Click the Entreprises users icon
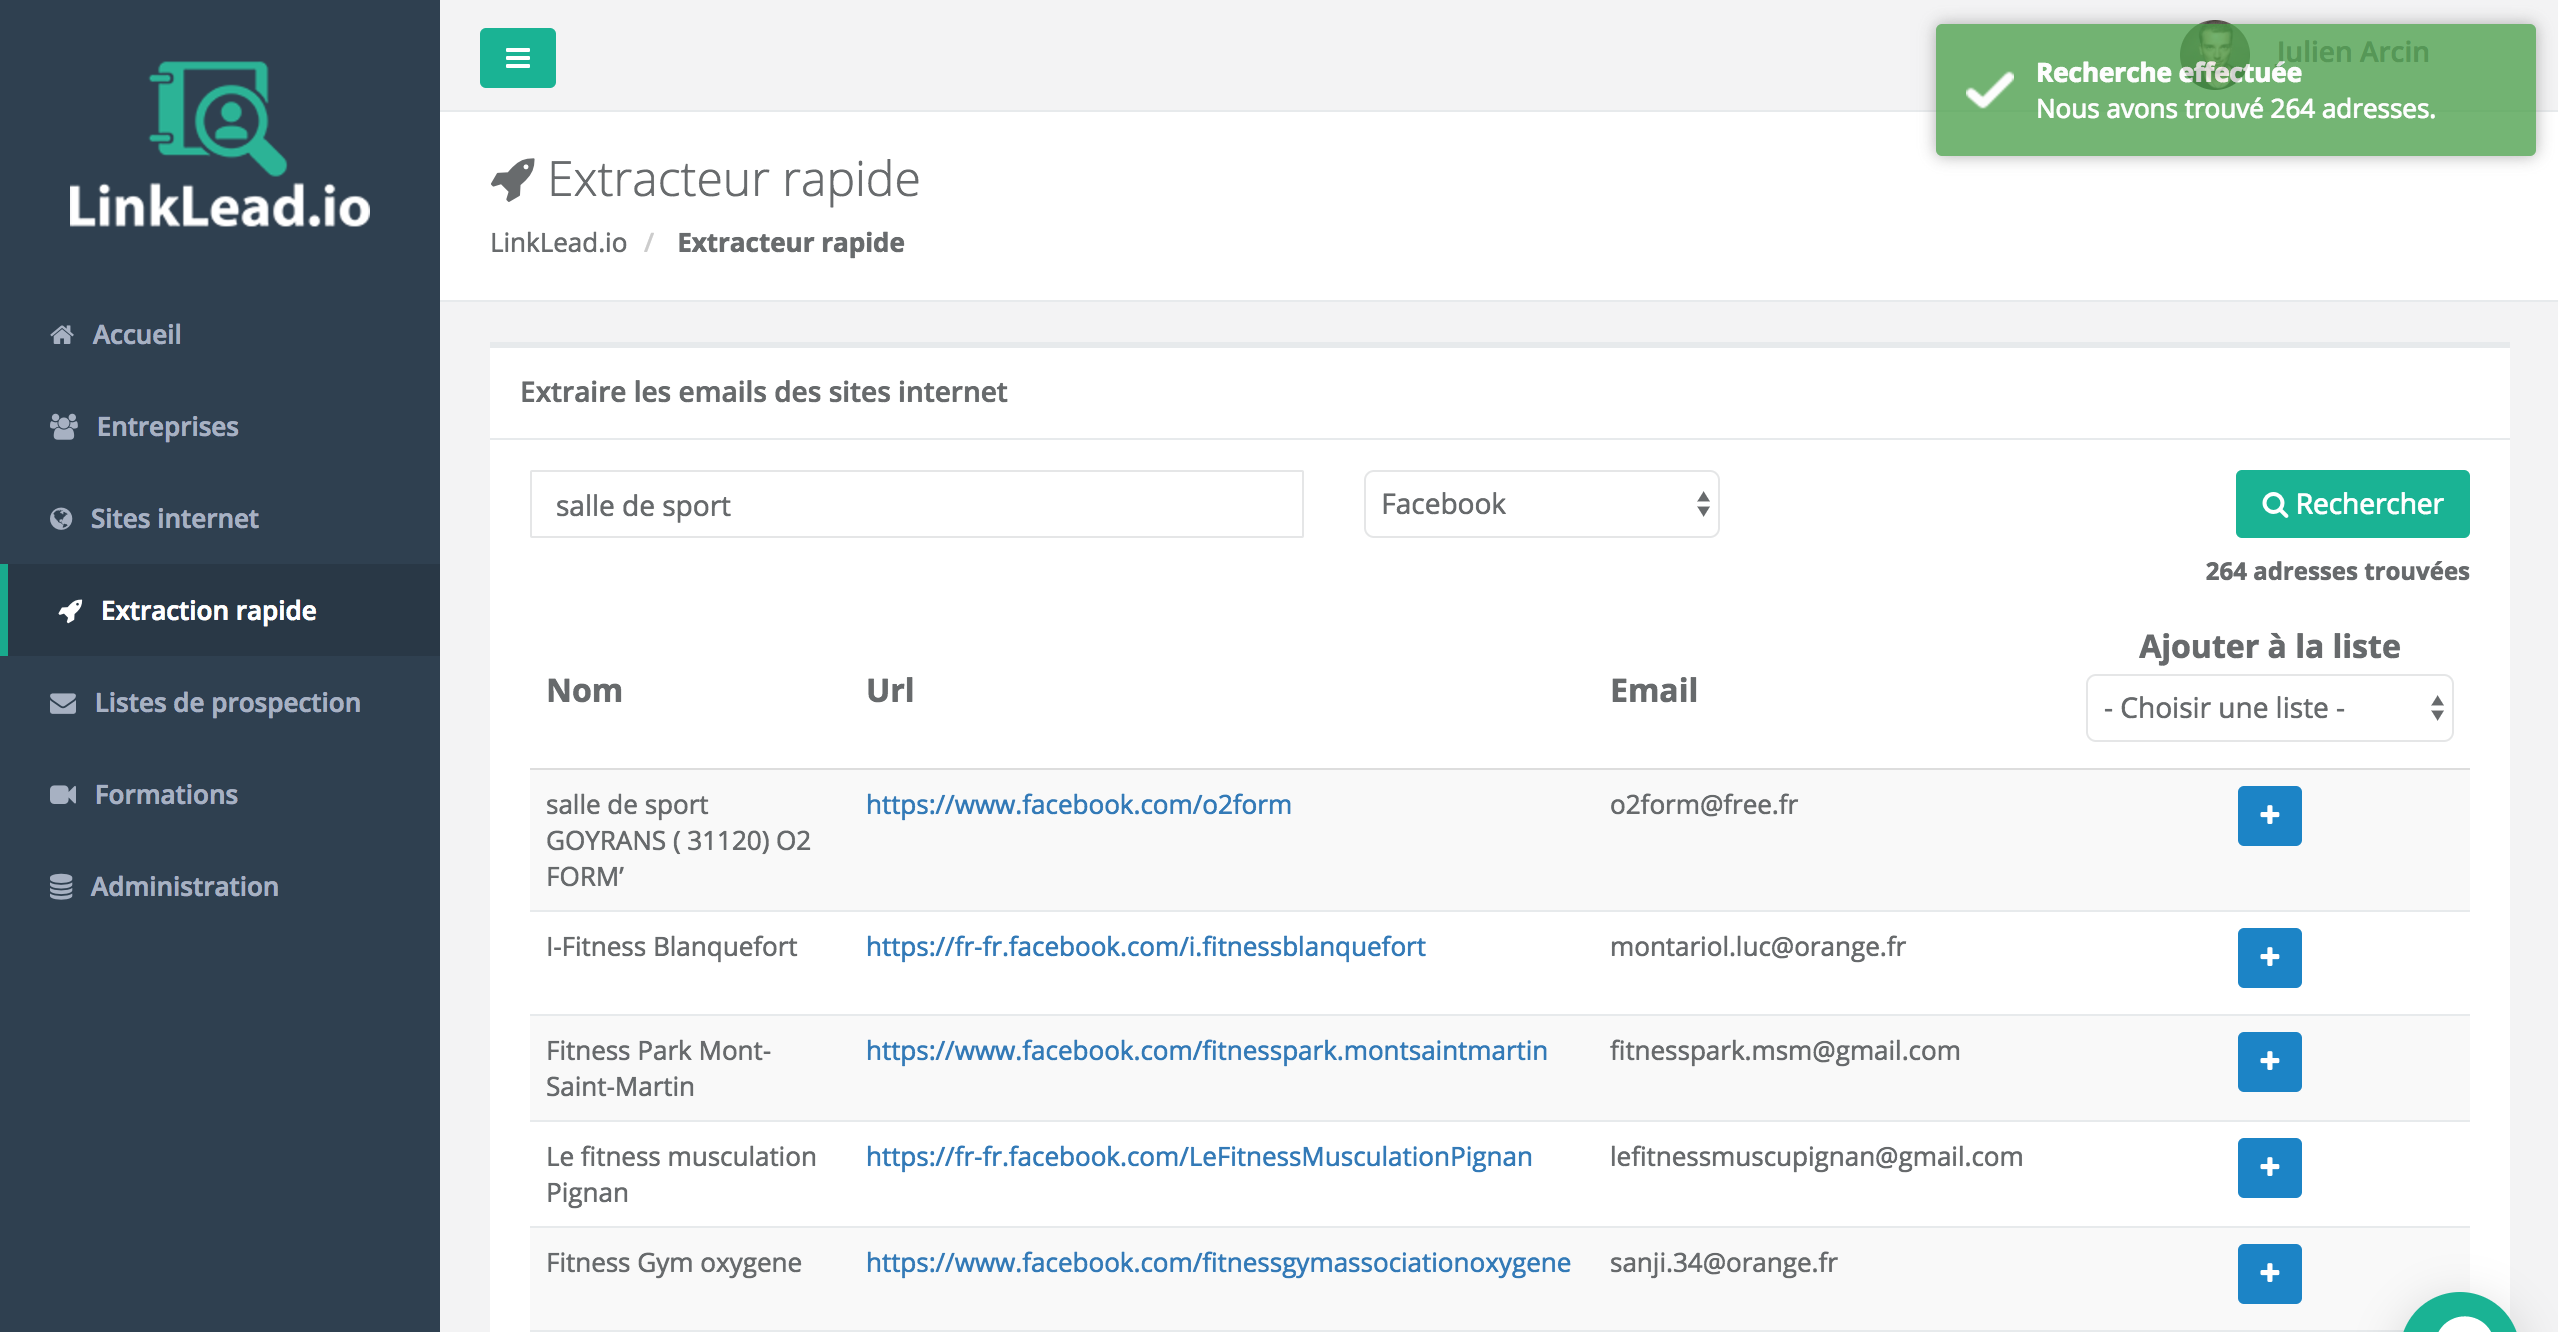 click(x=64, y=426)
